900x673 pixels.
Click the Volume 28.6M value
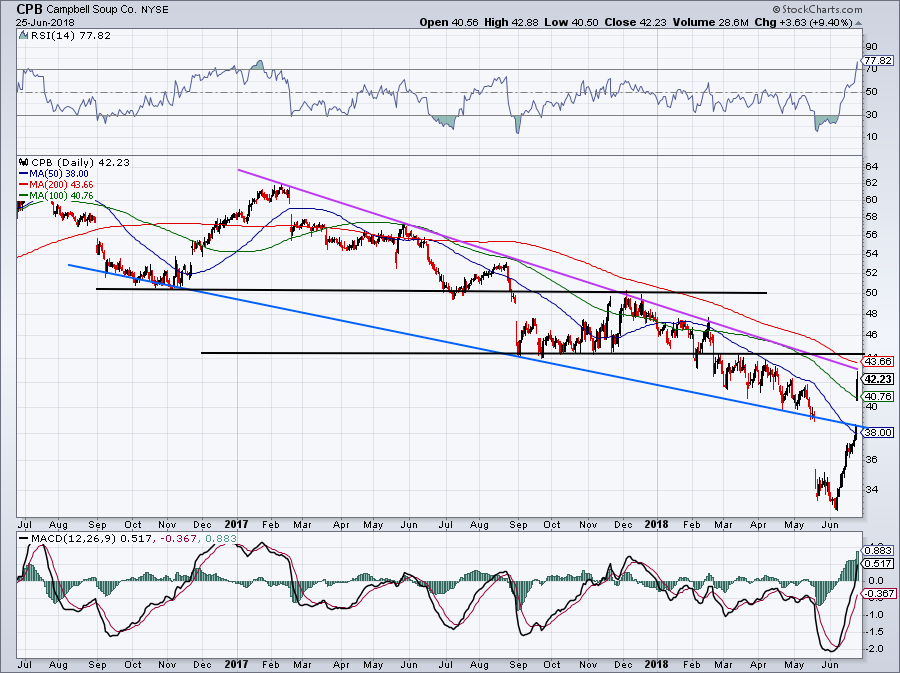[x=711, y=22]
